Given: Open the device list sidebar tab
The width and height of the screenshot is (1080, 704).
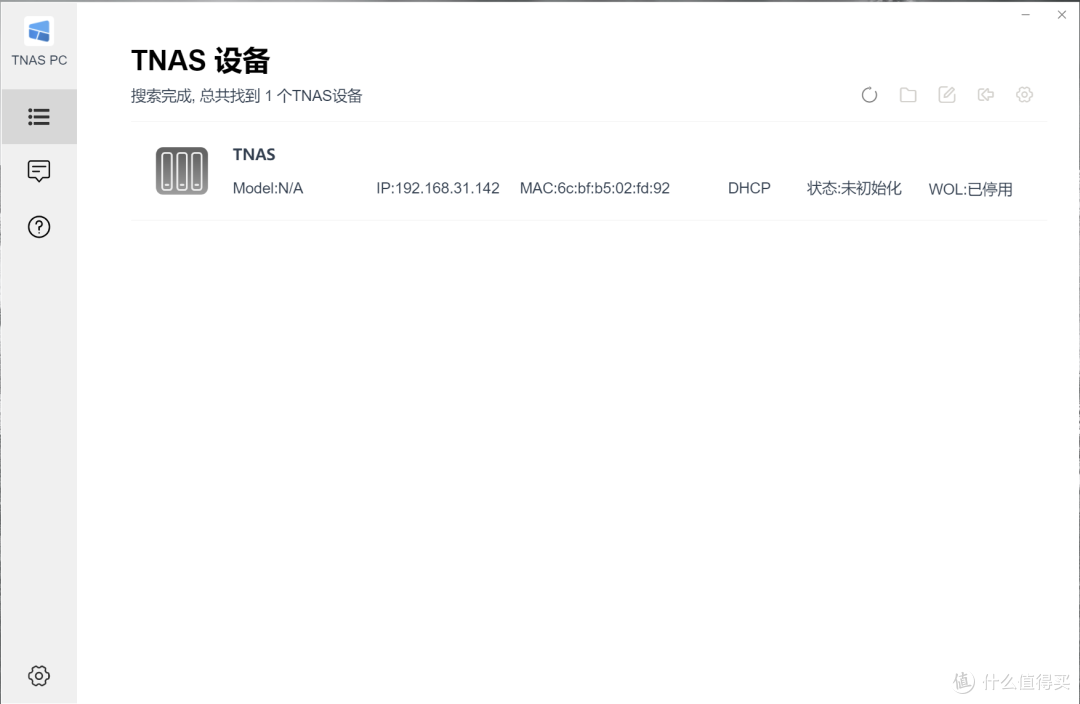Looking at the screenshot, I should pos(39,116).
